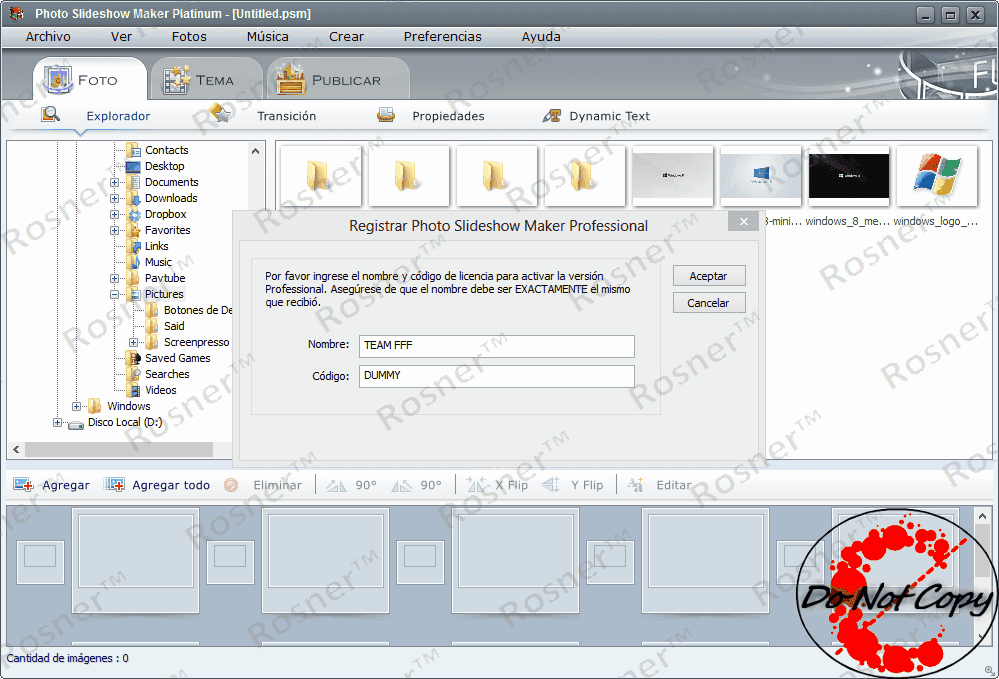Click the tree horizontal scroll left arrow
The width and height of the screenshot is (999, 679).
(17, 450)
